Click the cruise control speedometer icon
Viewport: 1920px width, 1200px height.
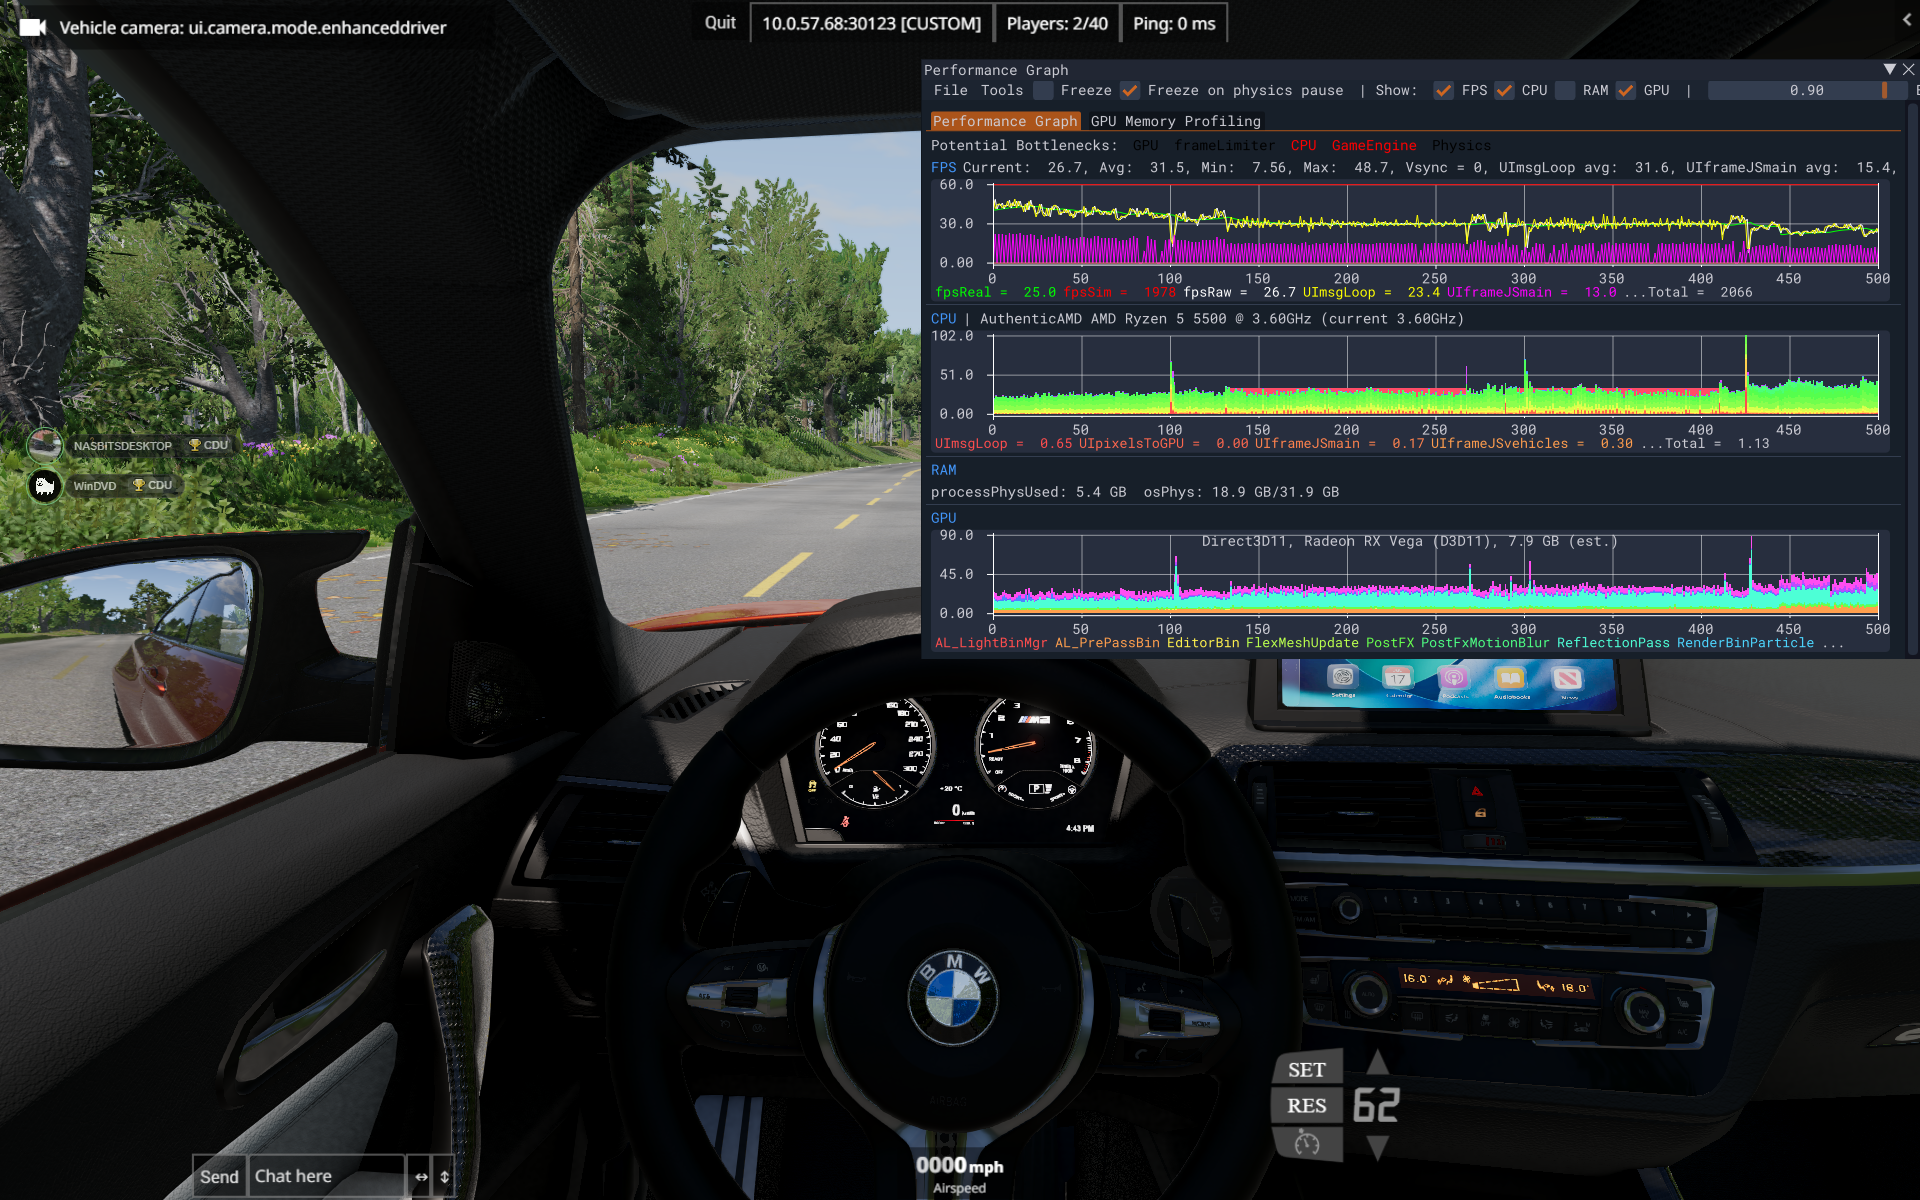[x=1306, y=1142]
